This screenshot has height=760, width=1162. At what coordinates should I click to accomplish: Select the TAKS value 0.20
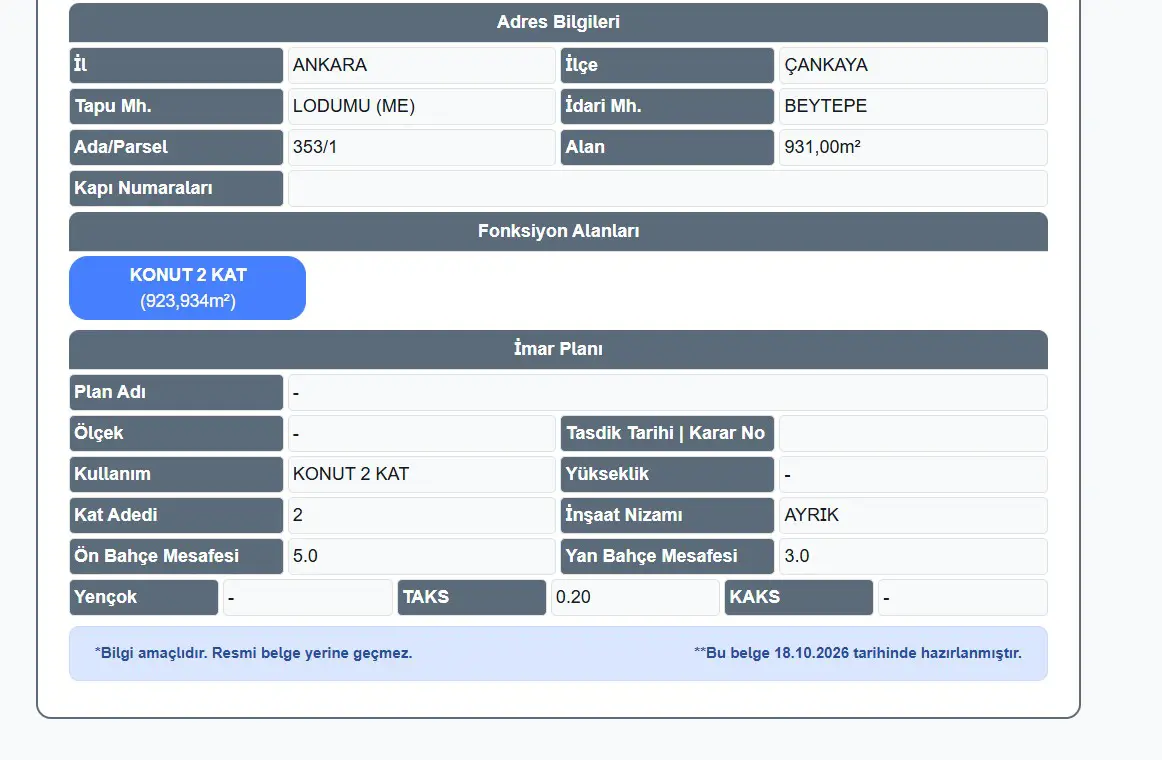tap(635, 597)
